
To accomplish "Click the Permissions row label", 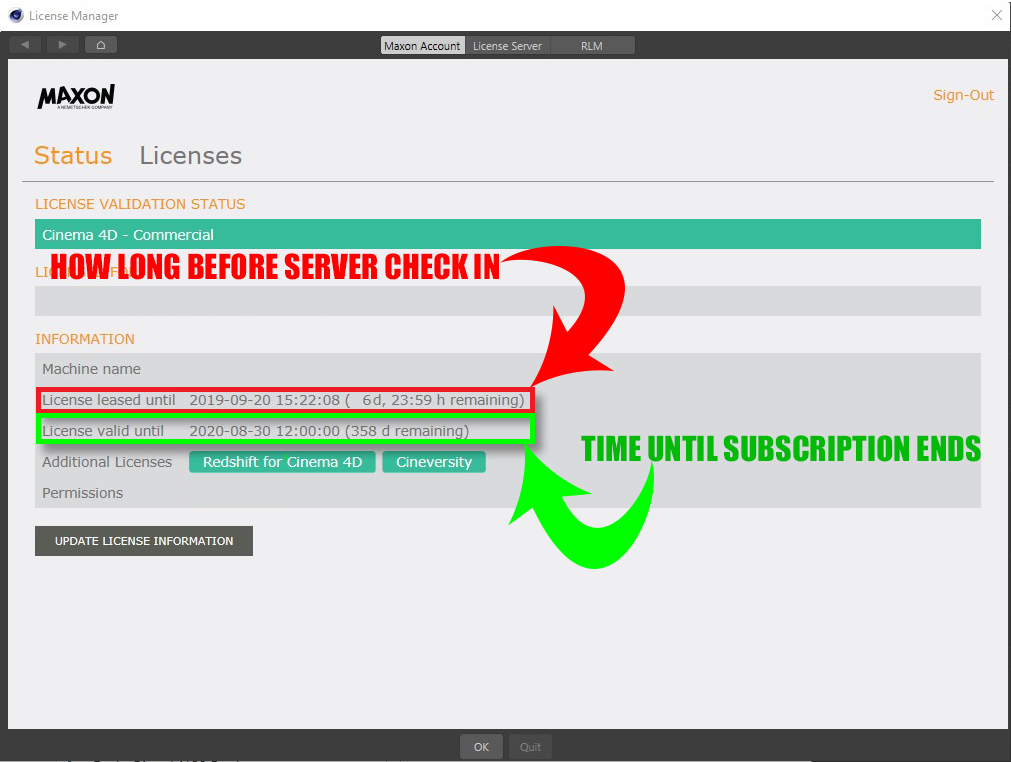I will pyautogui.click(x=83, y=493).
